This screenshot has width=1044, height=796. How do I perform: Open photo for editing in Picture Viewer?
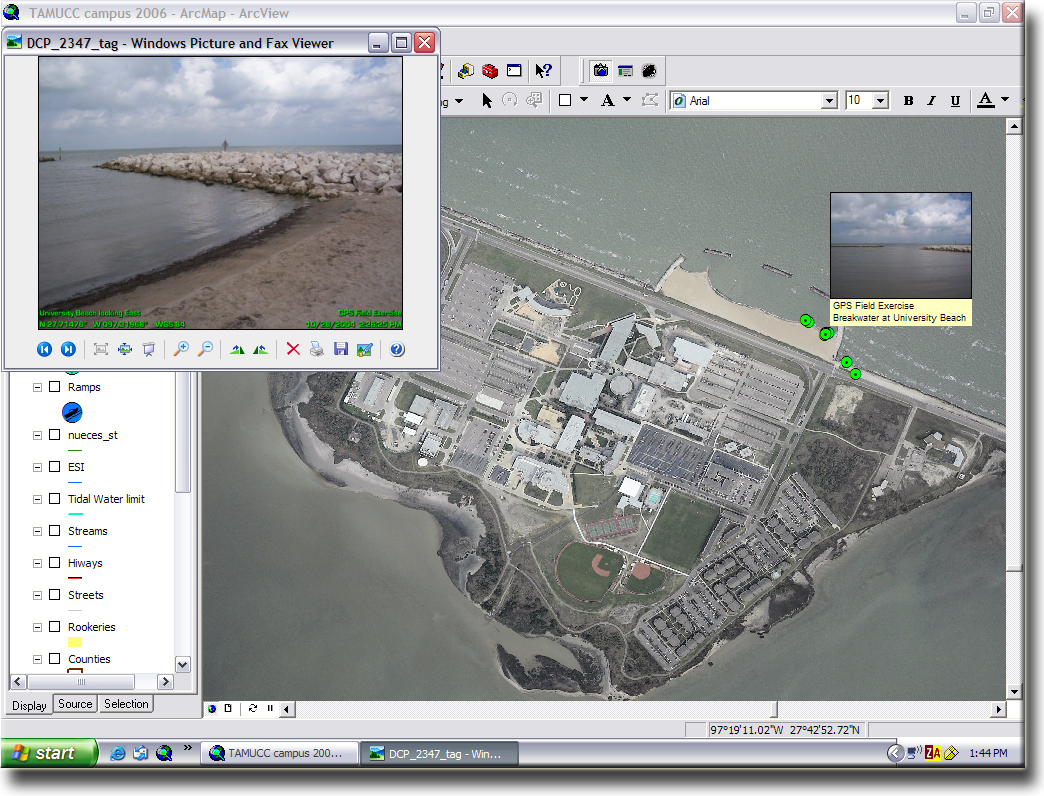point(365,349)
